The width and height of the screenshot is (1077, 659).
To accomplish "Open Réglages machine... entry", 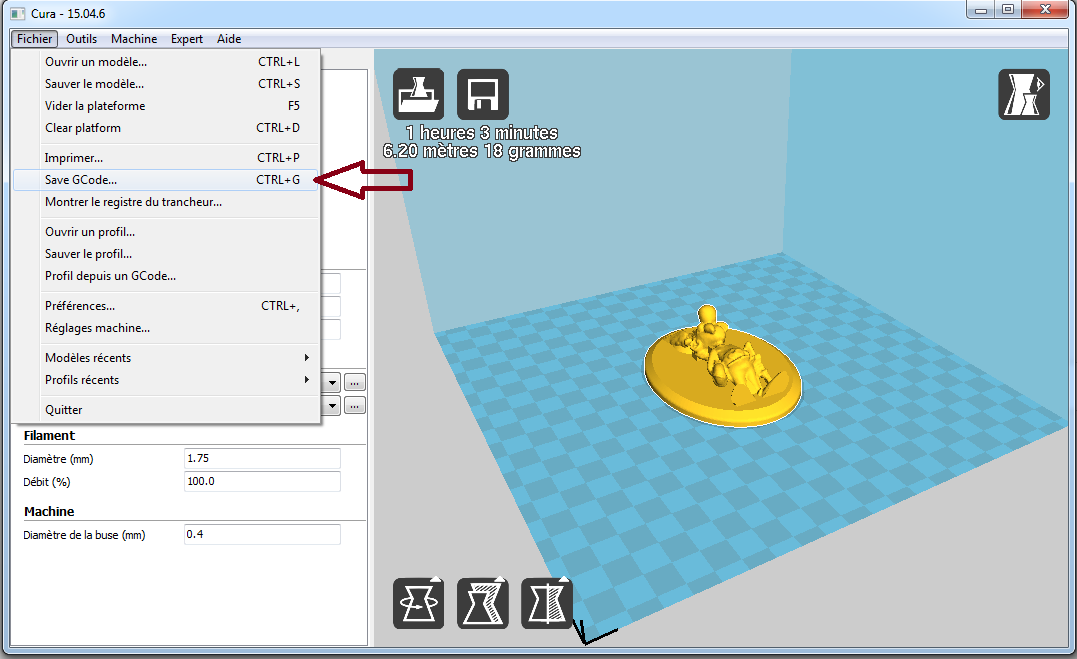I will 166,328.
